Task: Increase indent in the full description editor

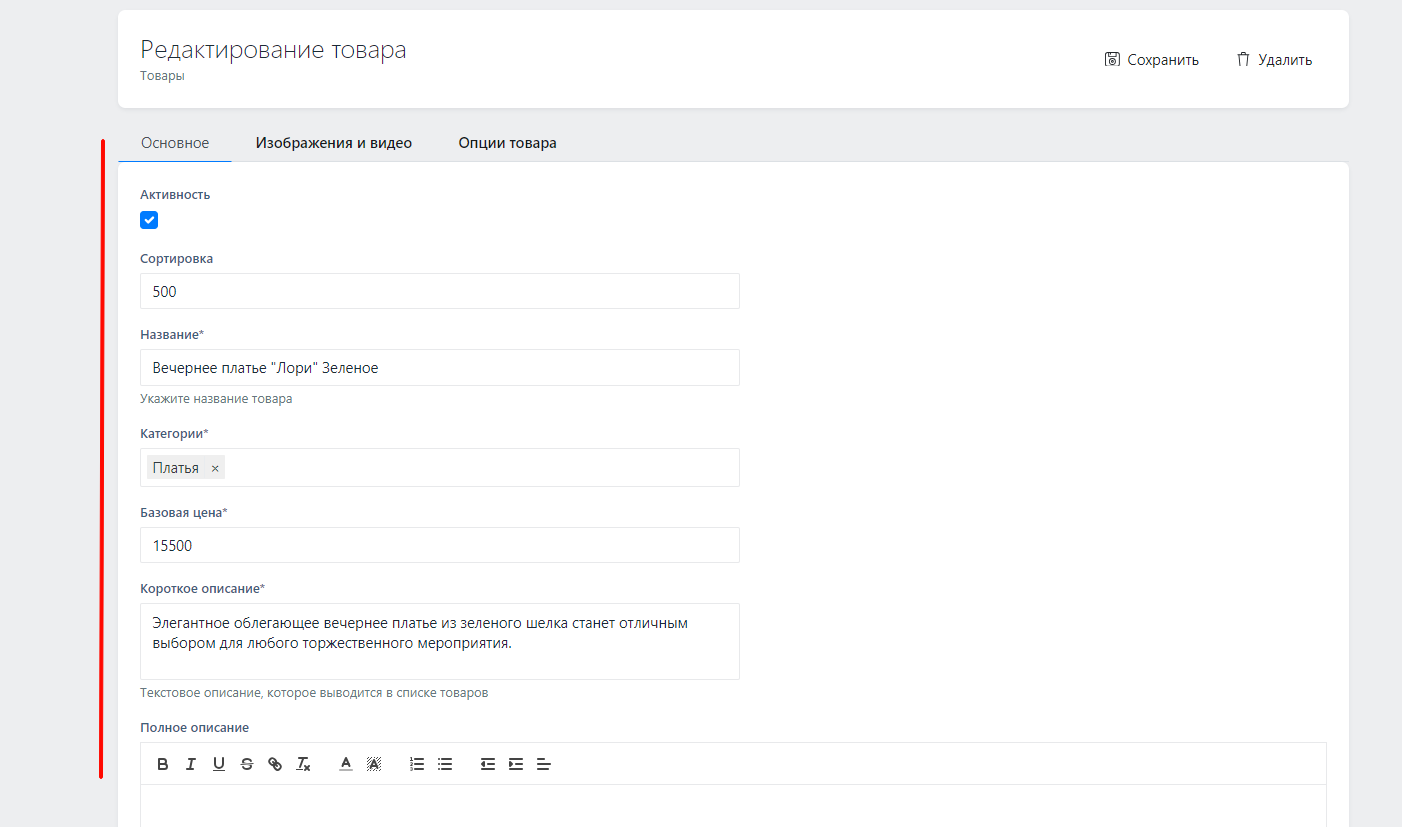Action: coord(516,764)
